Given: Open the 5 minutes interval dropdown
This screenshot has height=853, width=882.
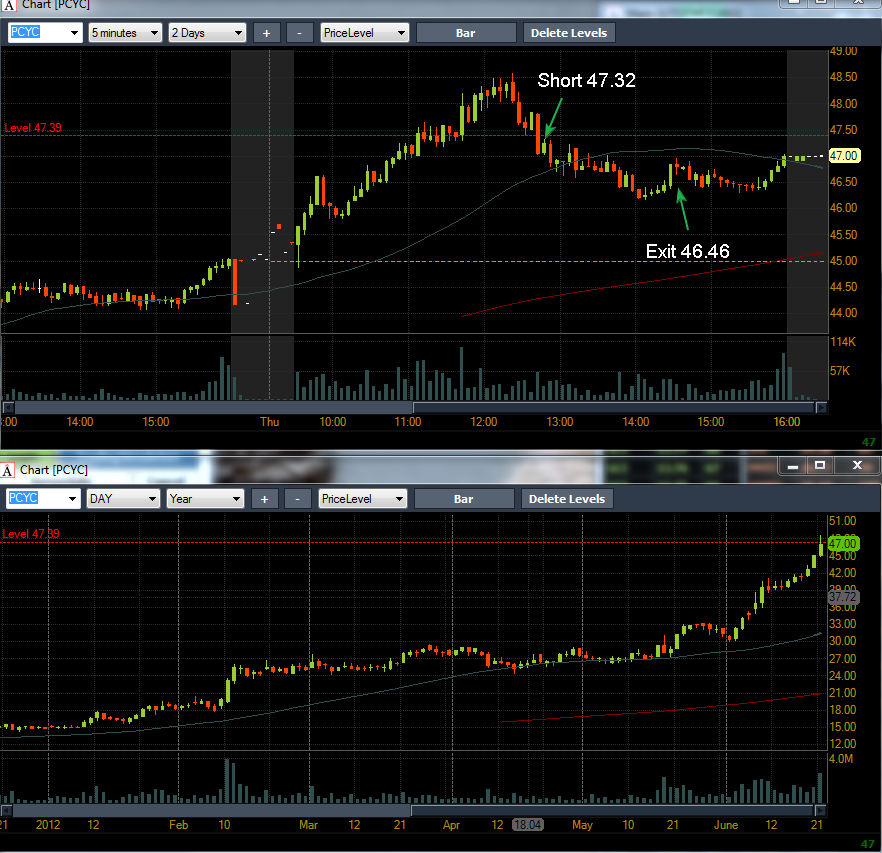Looking at the screenshot, I should (x=125, y=33).
